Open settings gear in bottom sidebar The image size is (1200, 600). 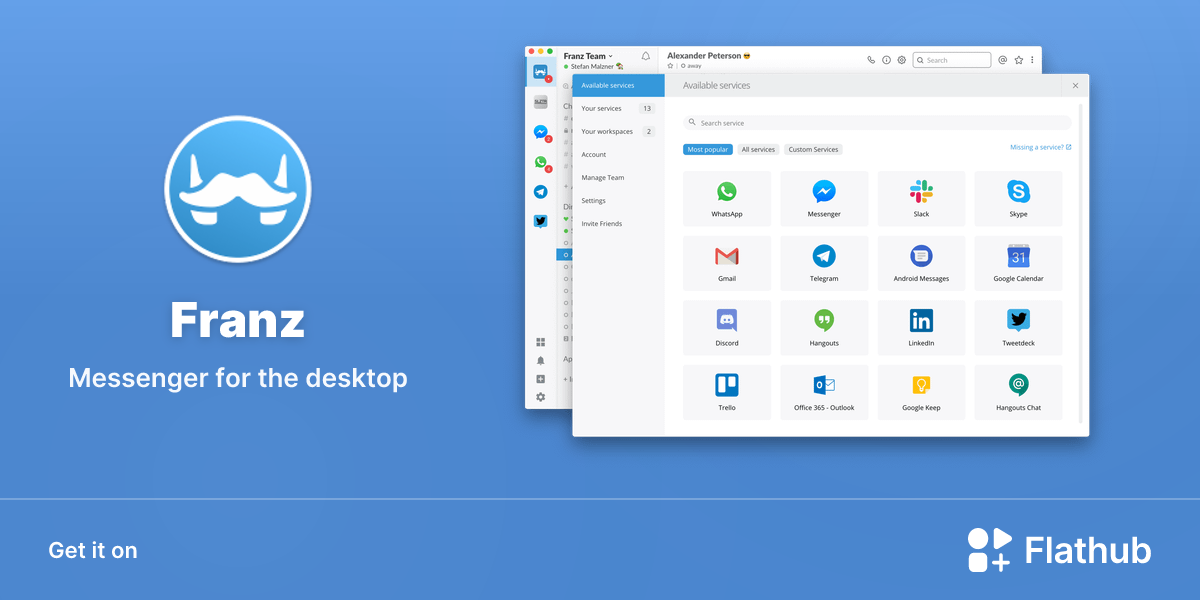[541, 397]
